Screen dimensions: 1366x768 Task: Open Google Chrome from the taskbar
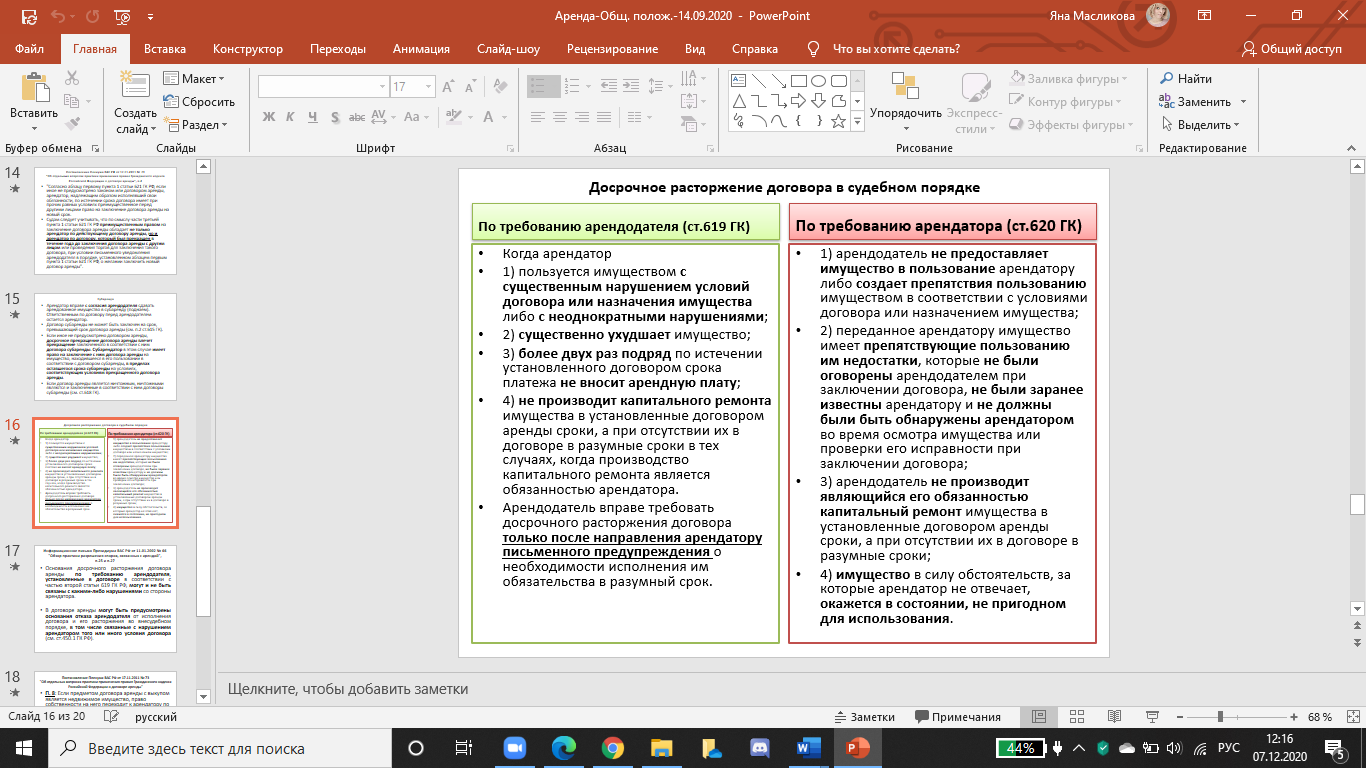[613, 747]
